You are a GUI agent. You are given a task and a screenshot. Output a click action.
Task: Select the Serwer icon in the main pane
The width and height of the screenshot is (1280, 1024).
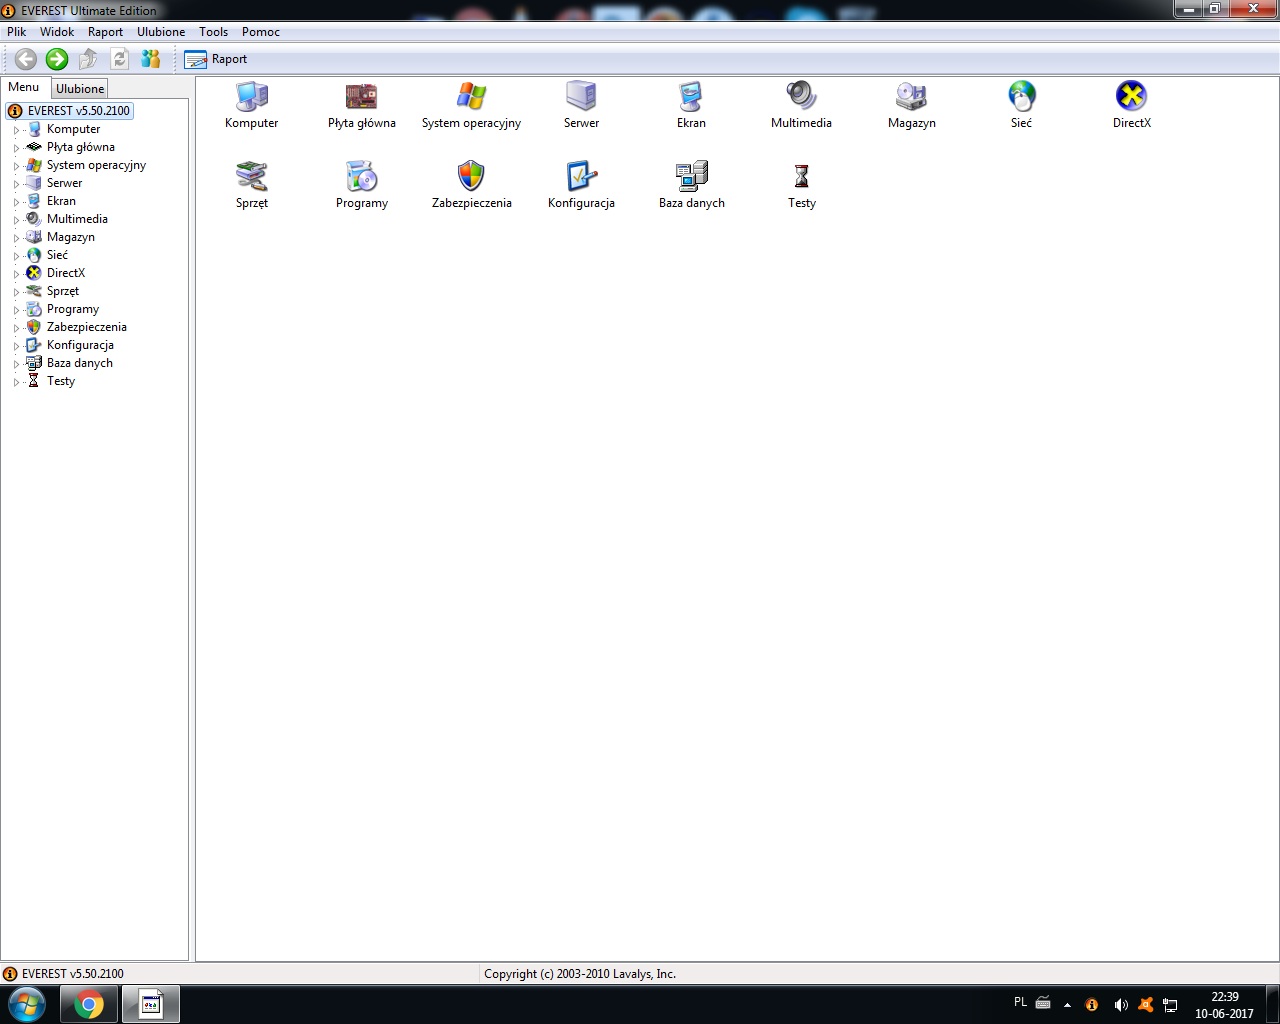point(581,96)
